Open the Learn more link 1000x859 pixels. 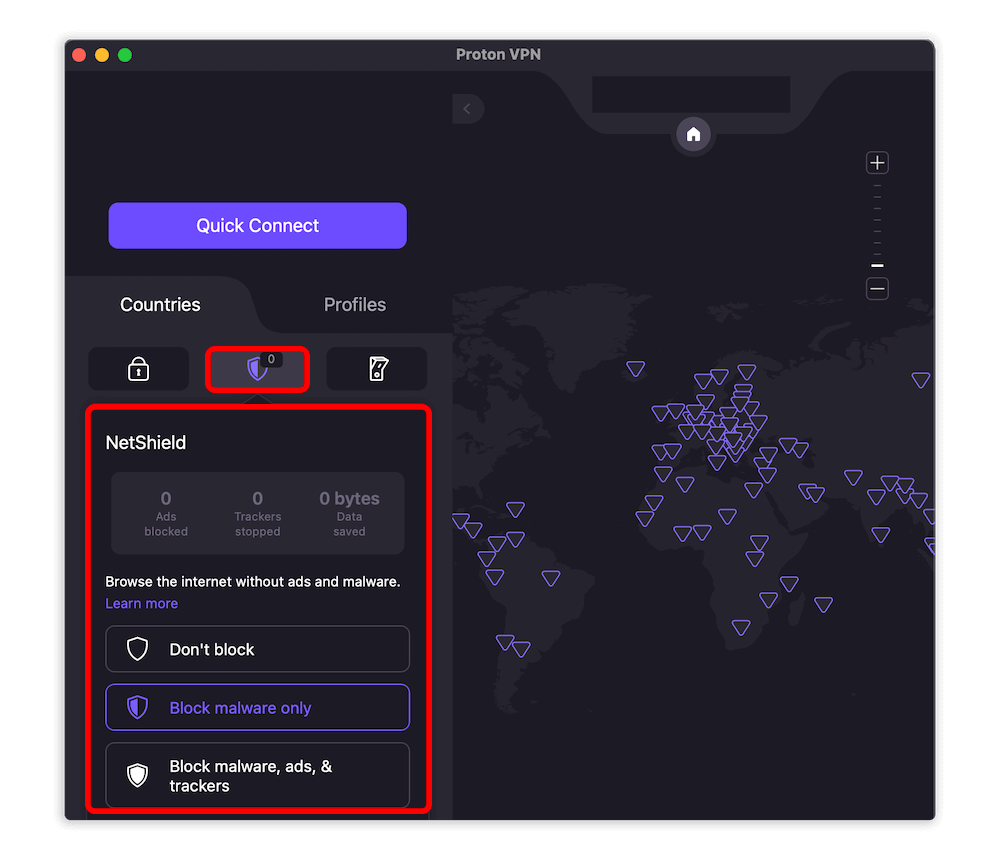click(x=142, y=603)
